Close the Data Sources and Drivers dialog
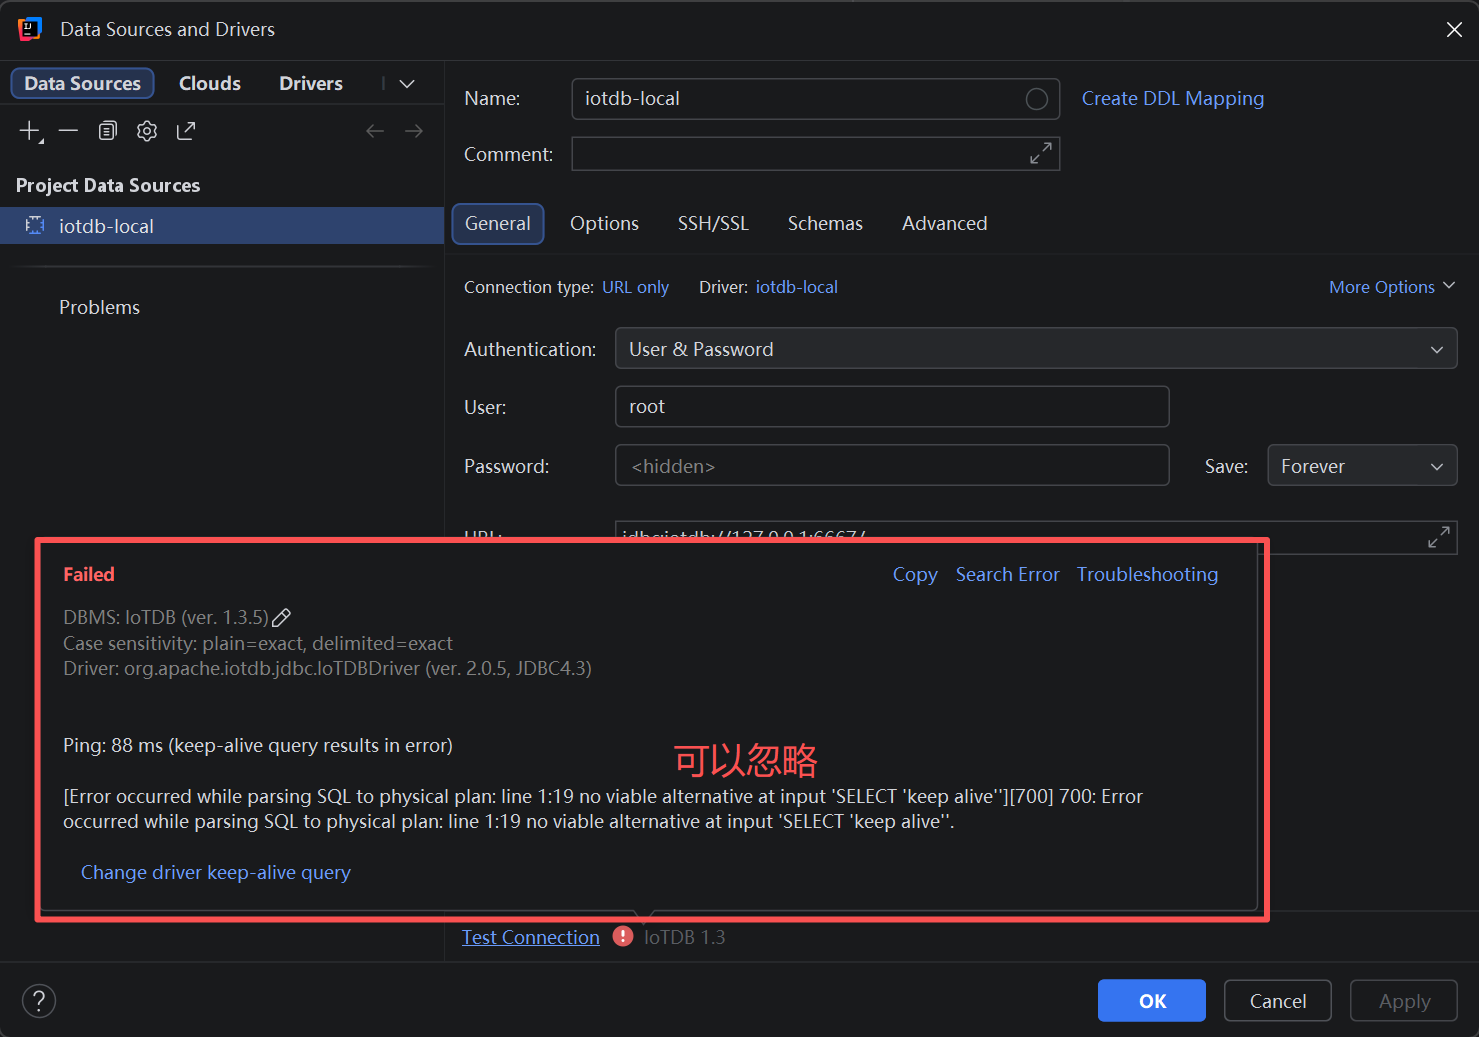 (x=1454, y=29)
